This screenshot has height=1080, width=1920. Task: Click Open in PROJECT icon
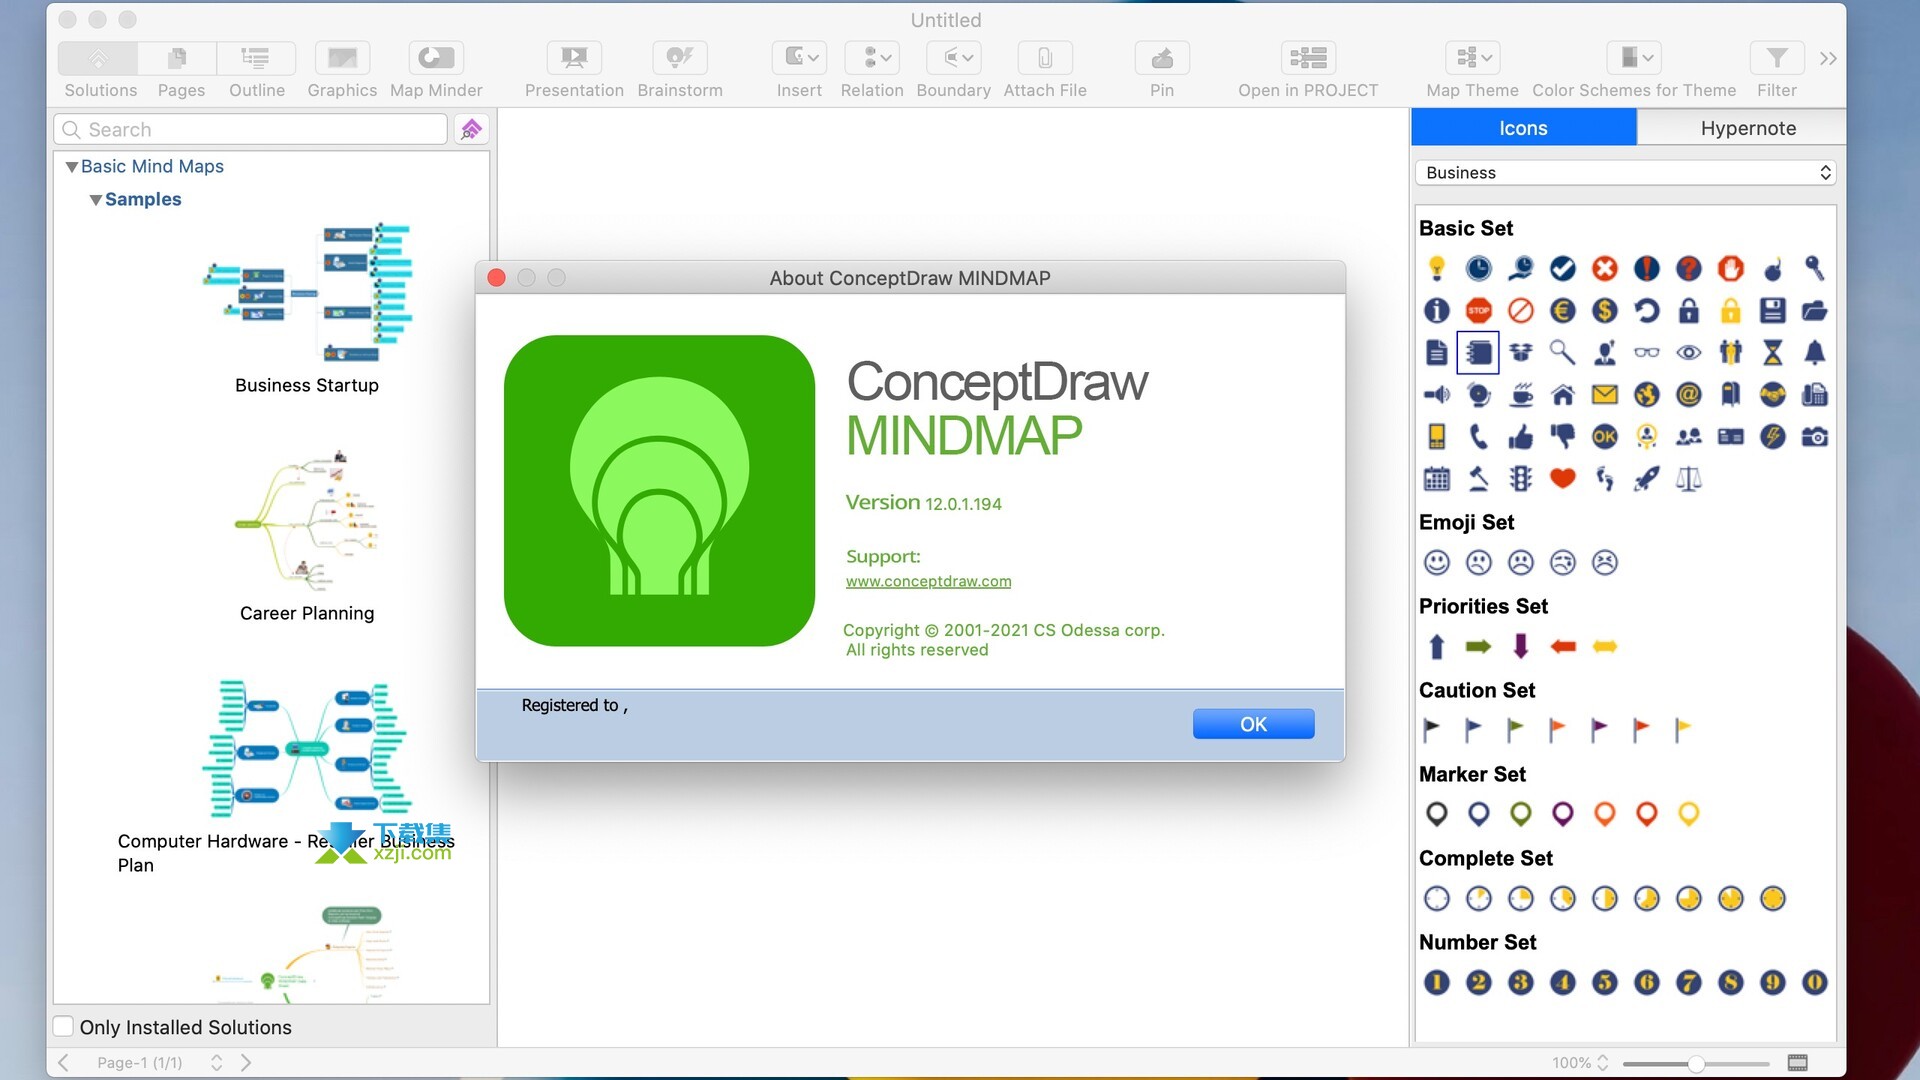pyautogui.click(x=1308, y=58)
